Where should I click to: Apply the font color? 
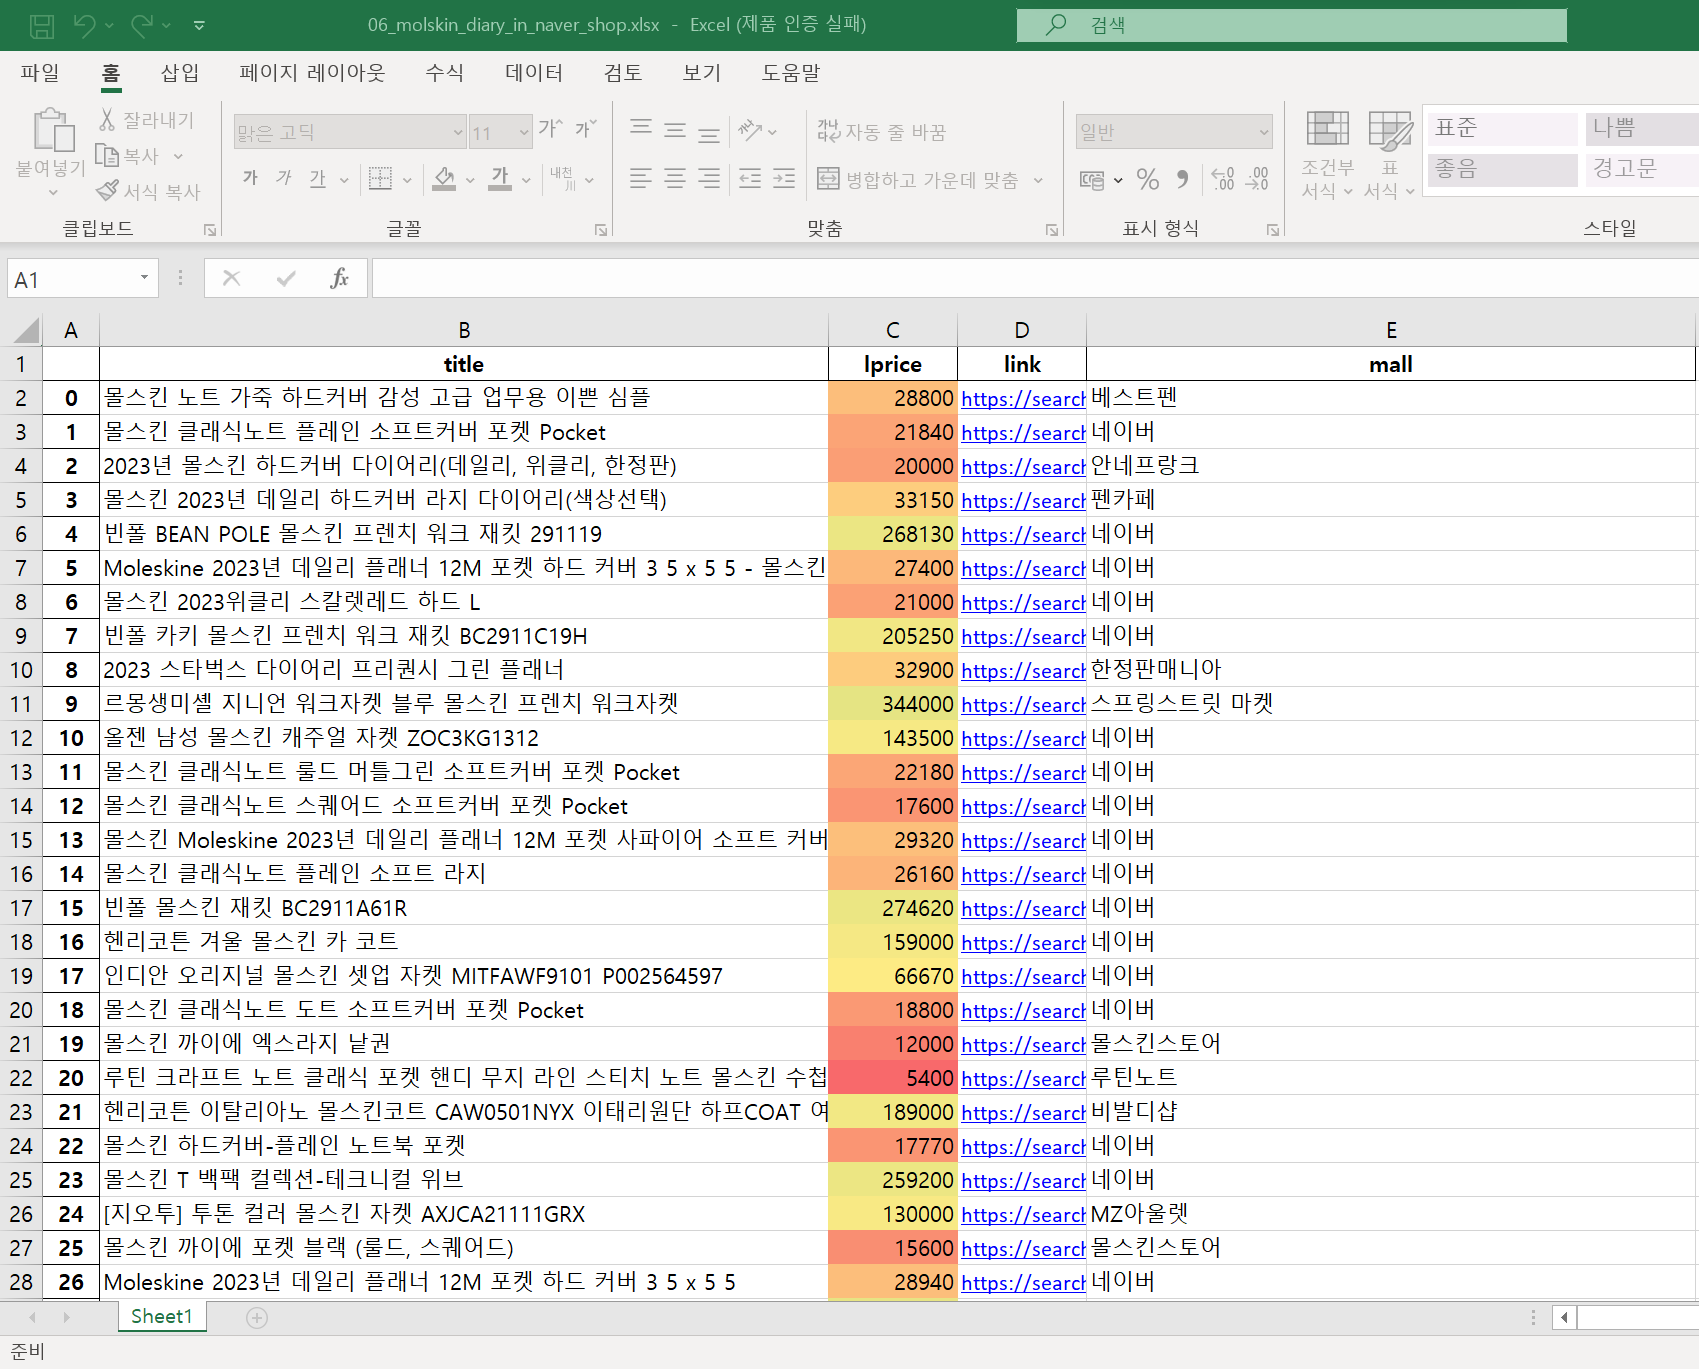pos(500,179)
